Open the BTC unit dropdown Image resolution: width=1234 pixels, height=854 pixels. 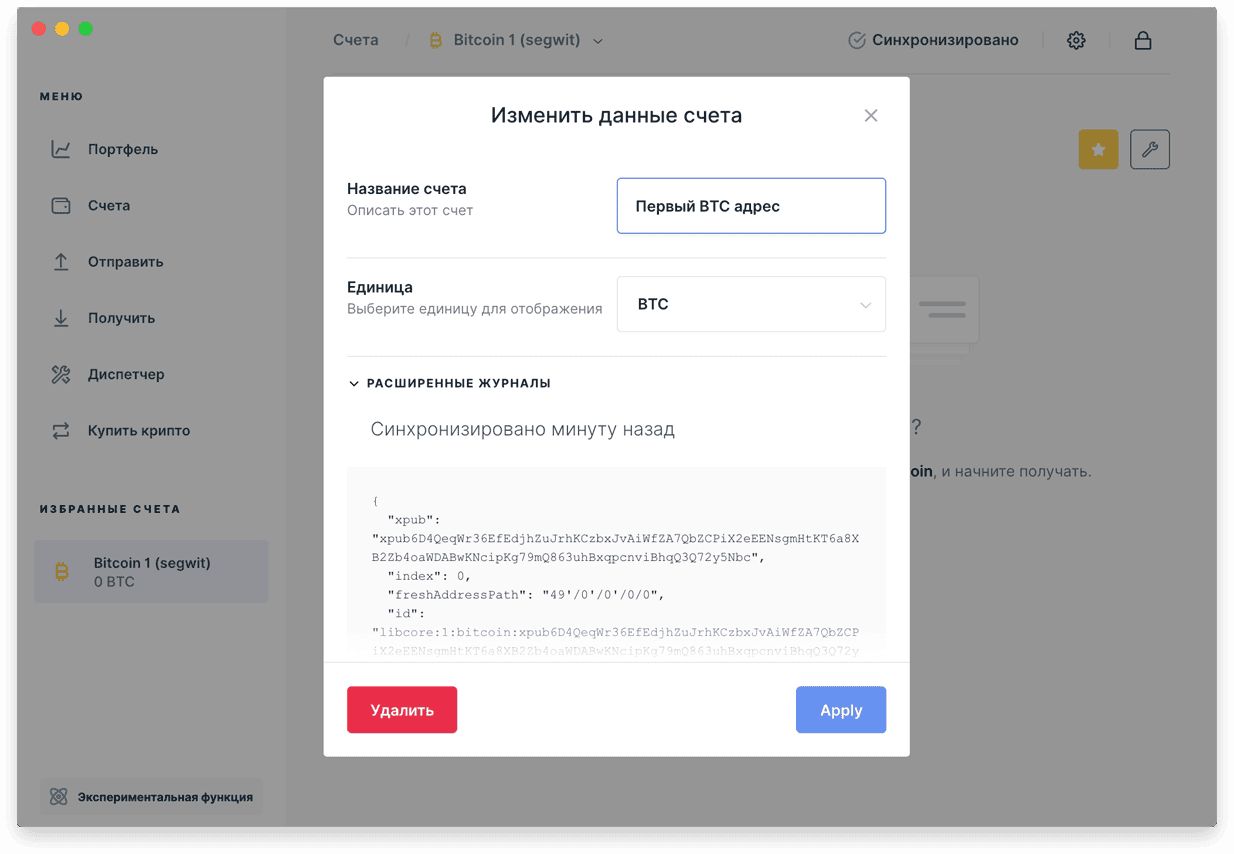click(x=751, y=304)
